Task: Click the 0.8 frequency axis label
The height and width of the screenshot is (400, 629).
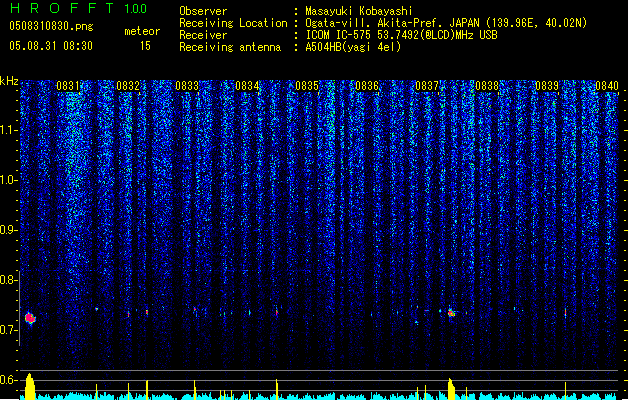Action: click(x=9, y=280)
